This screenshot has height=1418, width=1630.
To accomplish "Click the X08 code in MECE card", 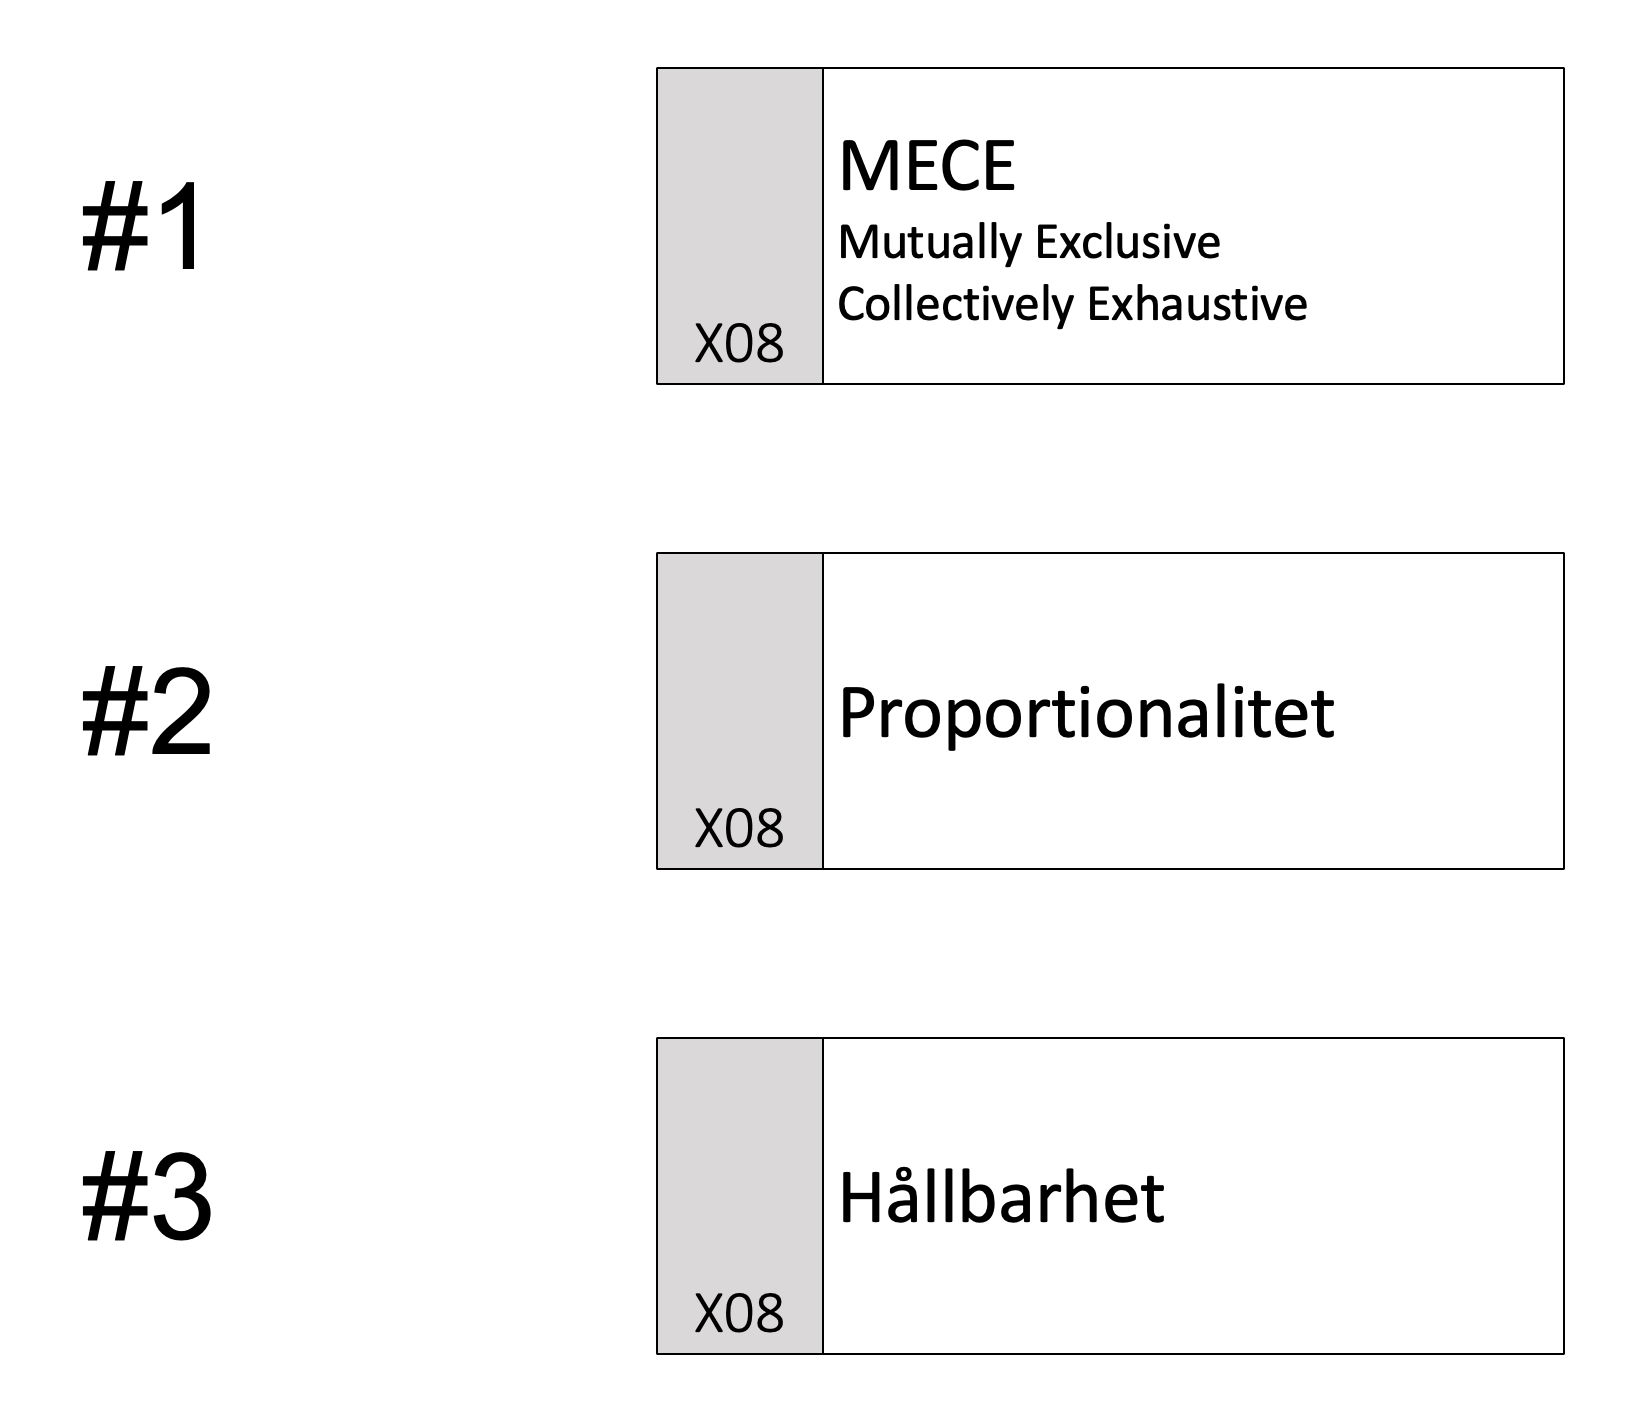I will (x=739, y=344).
